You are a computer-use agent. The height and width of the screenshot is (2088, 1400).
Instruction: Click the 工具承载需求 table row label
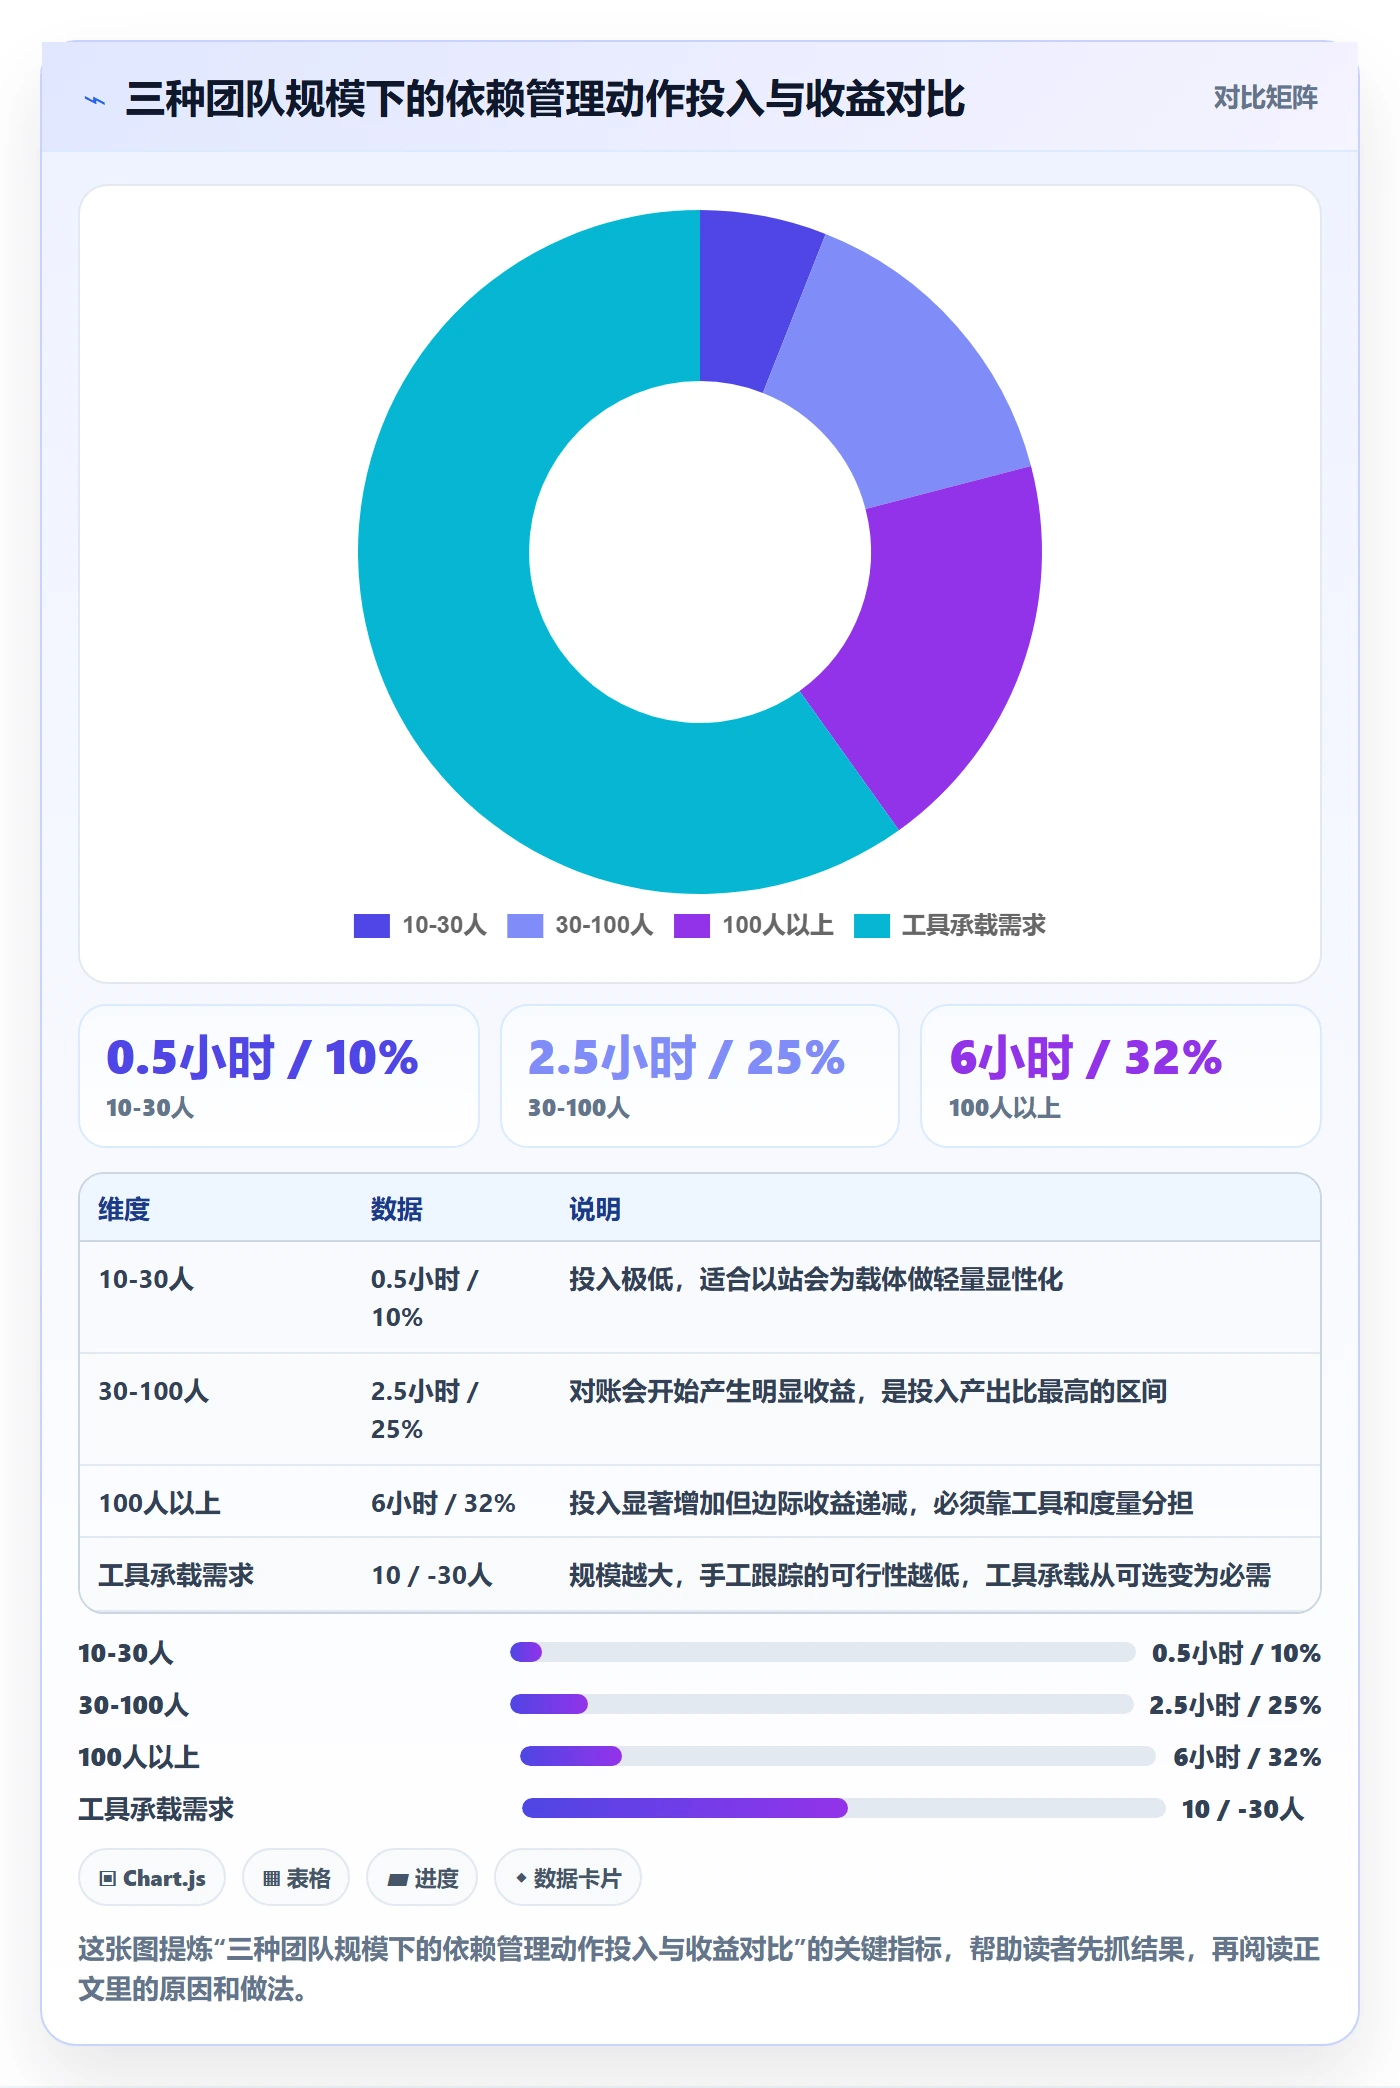tap(176, 1575)
